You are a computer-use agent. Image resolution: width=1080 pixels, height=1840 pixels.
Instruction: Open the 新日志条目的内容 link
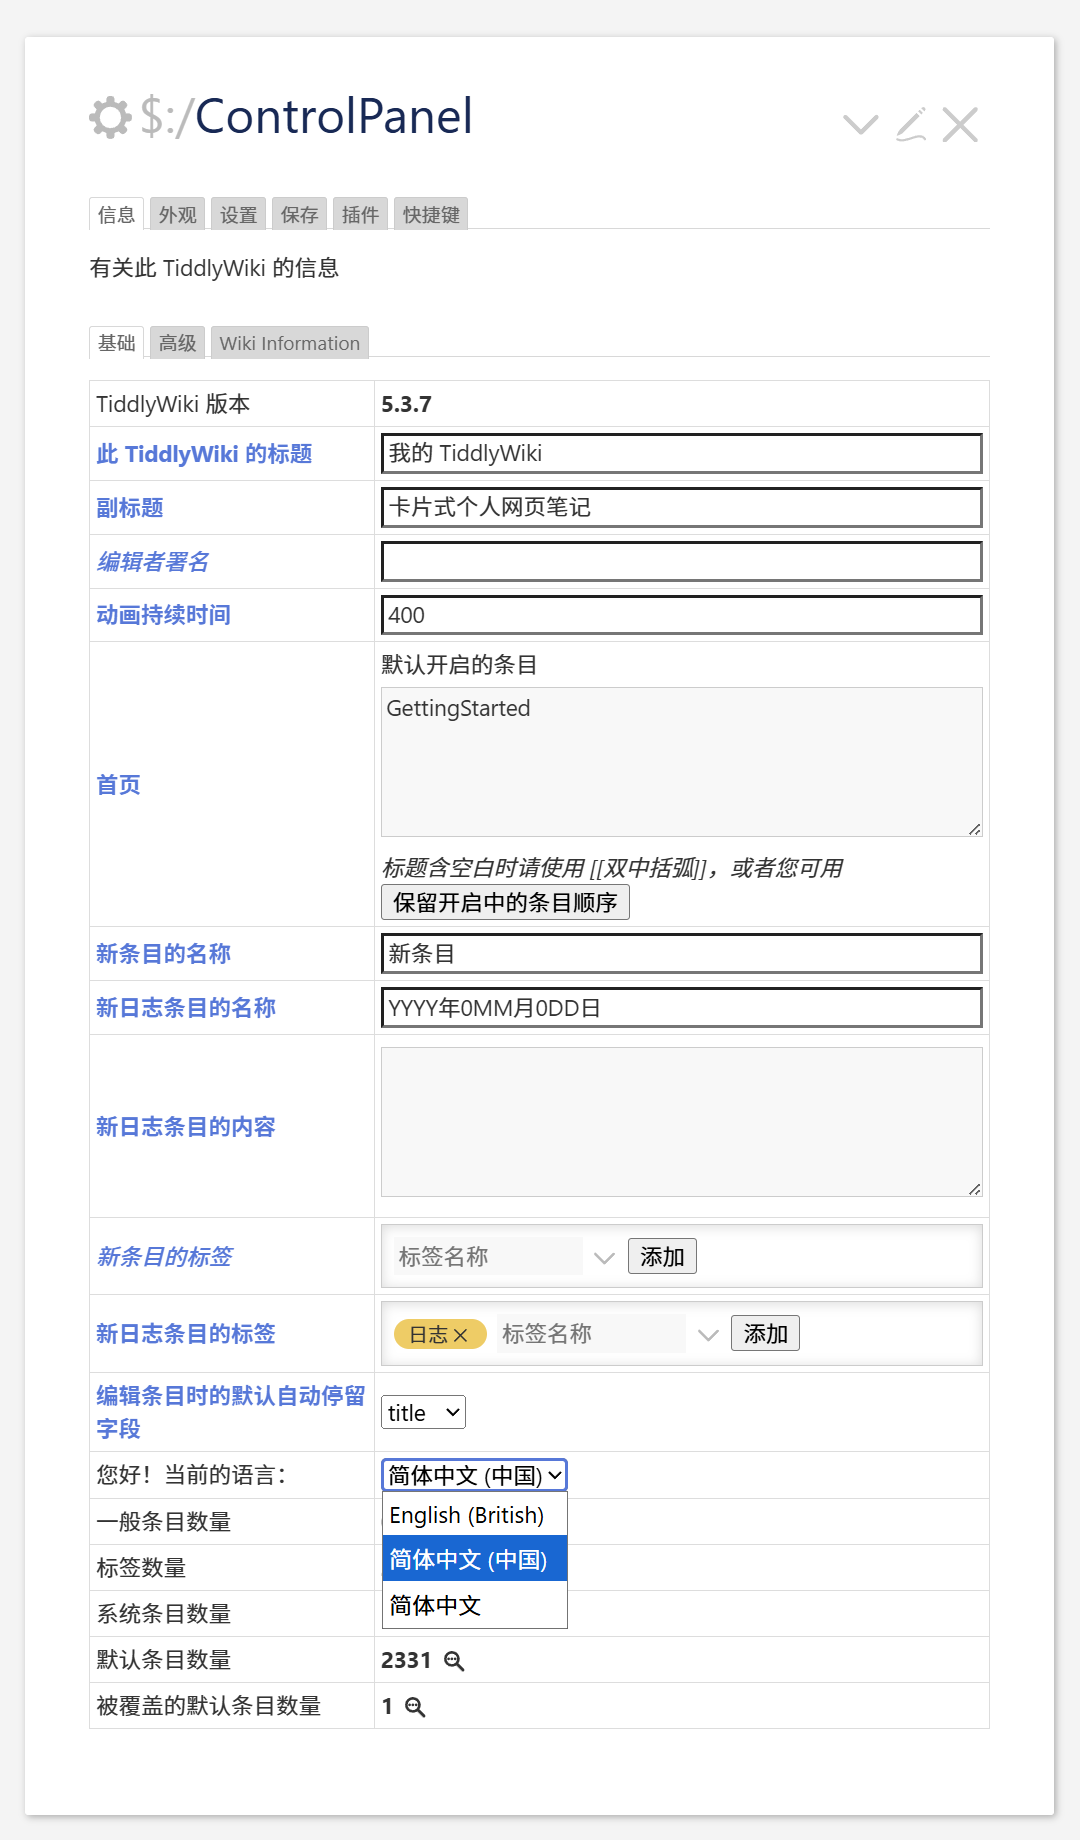pos(186,1127)
